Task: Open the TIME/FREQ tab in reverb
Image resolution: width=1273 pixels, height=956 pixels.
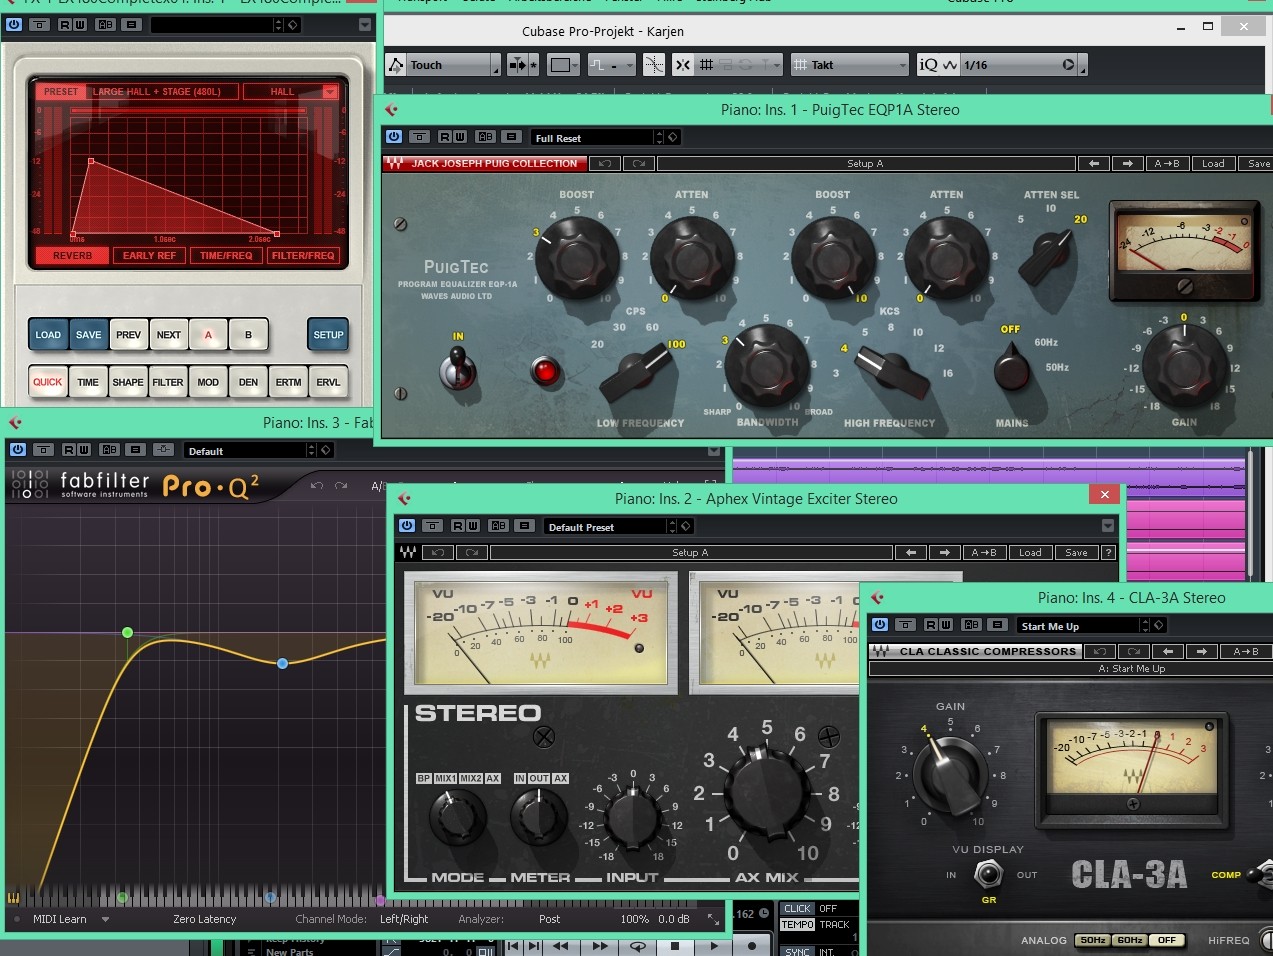Action: click(x=226, y=256)
